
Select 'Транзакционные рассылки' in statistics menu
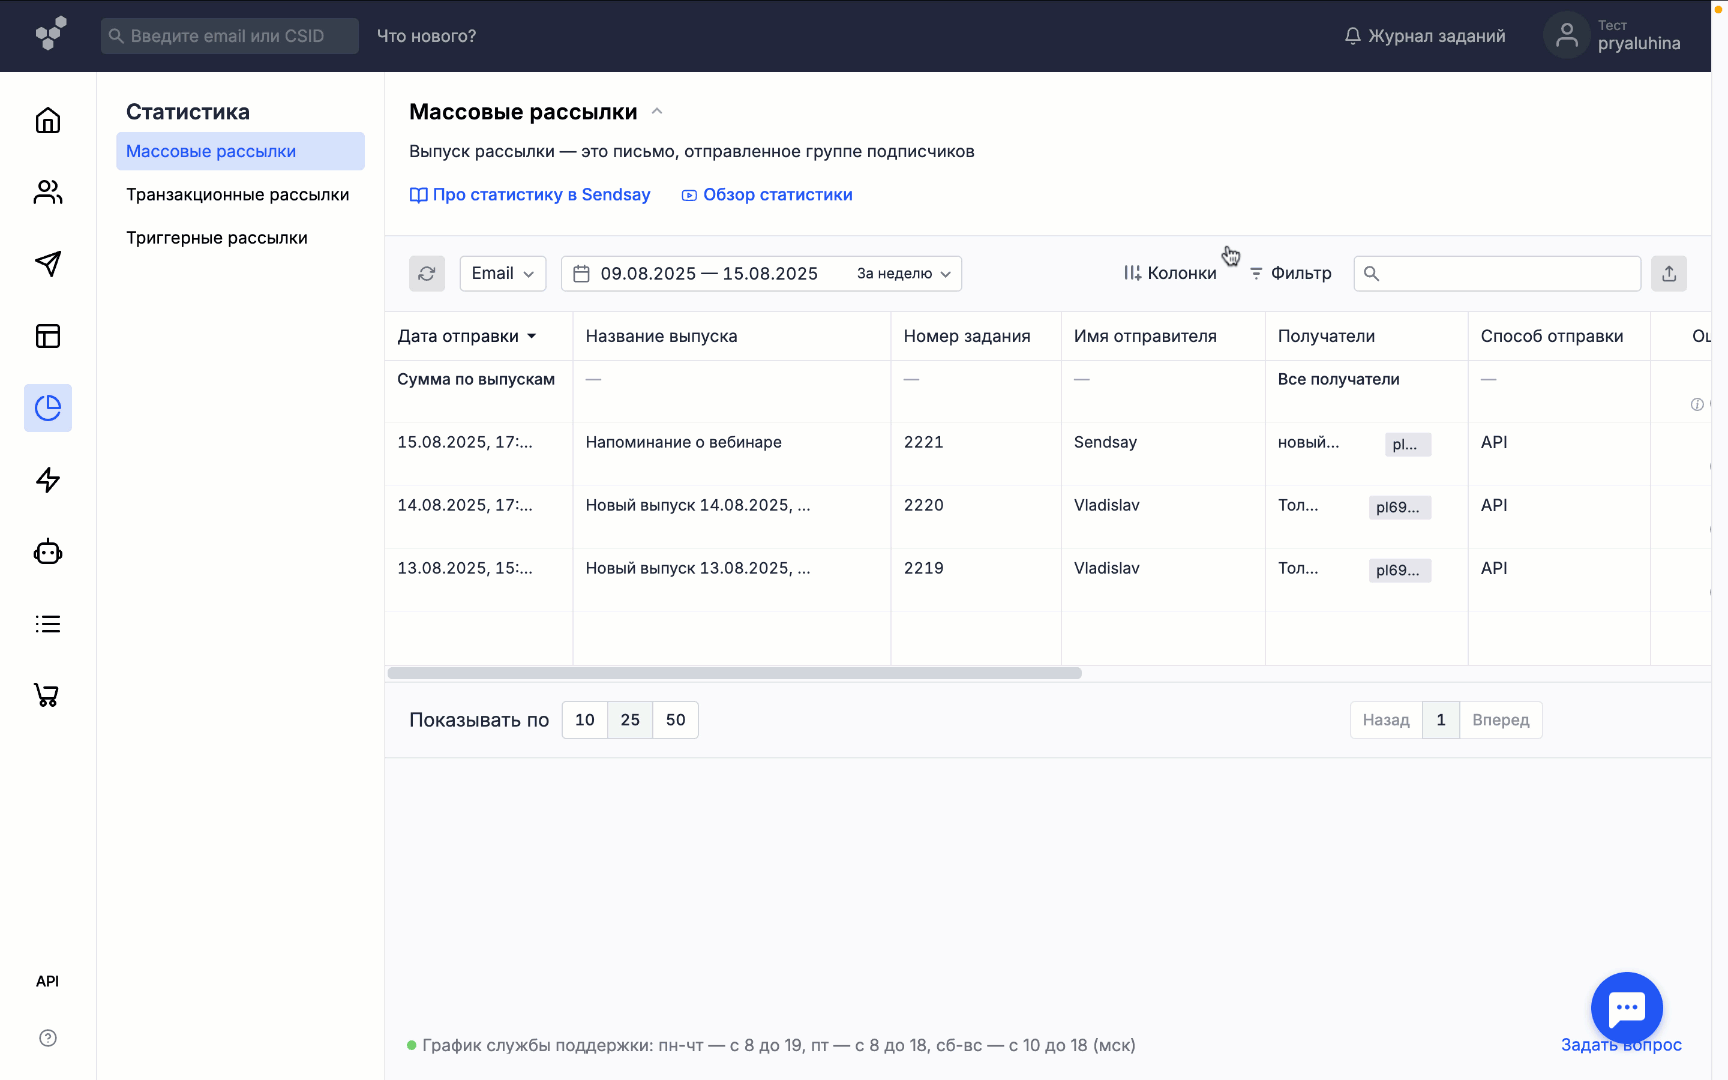(x=237, y=195)
